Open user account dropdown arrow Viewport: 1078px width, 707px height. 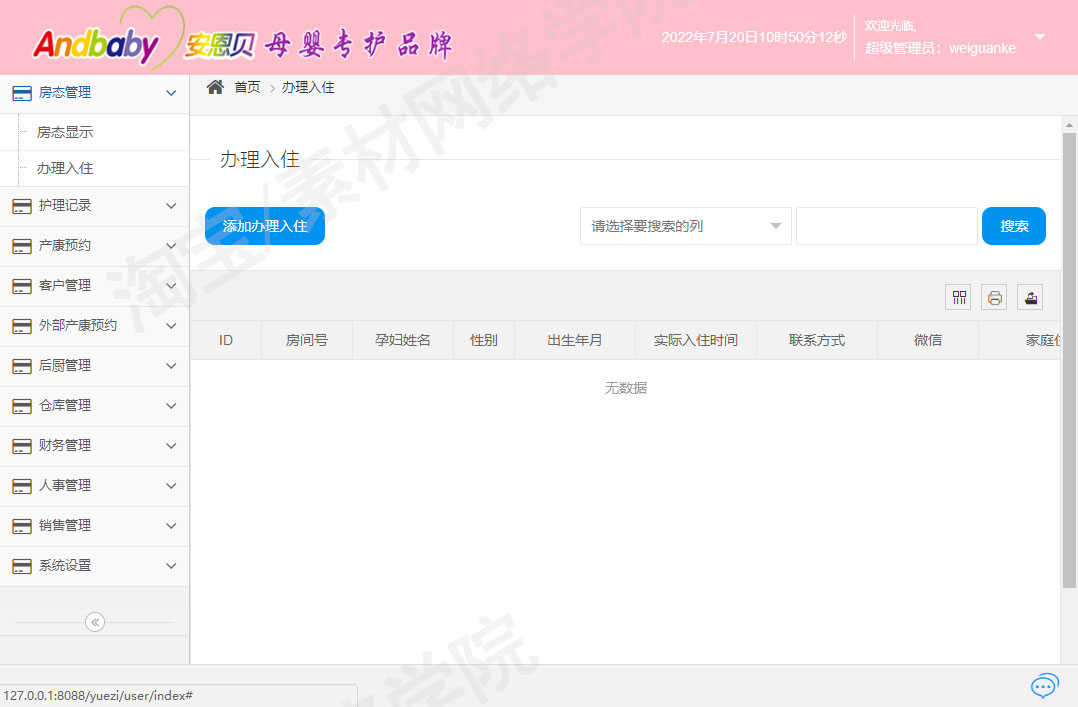pos(1040,36)
